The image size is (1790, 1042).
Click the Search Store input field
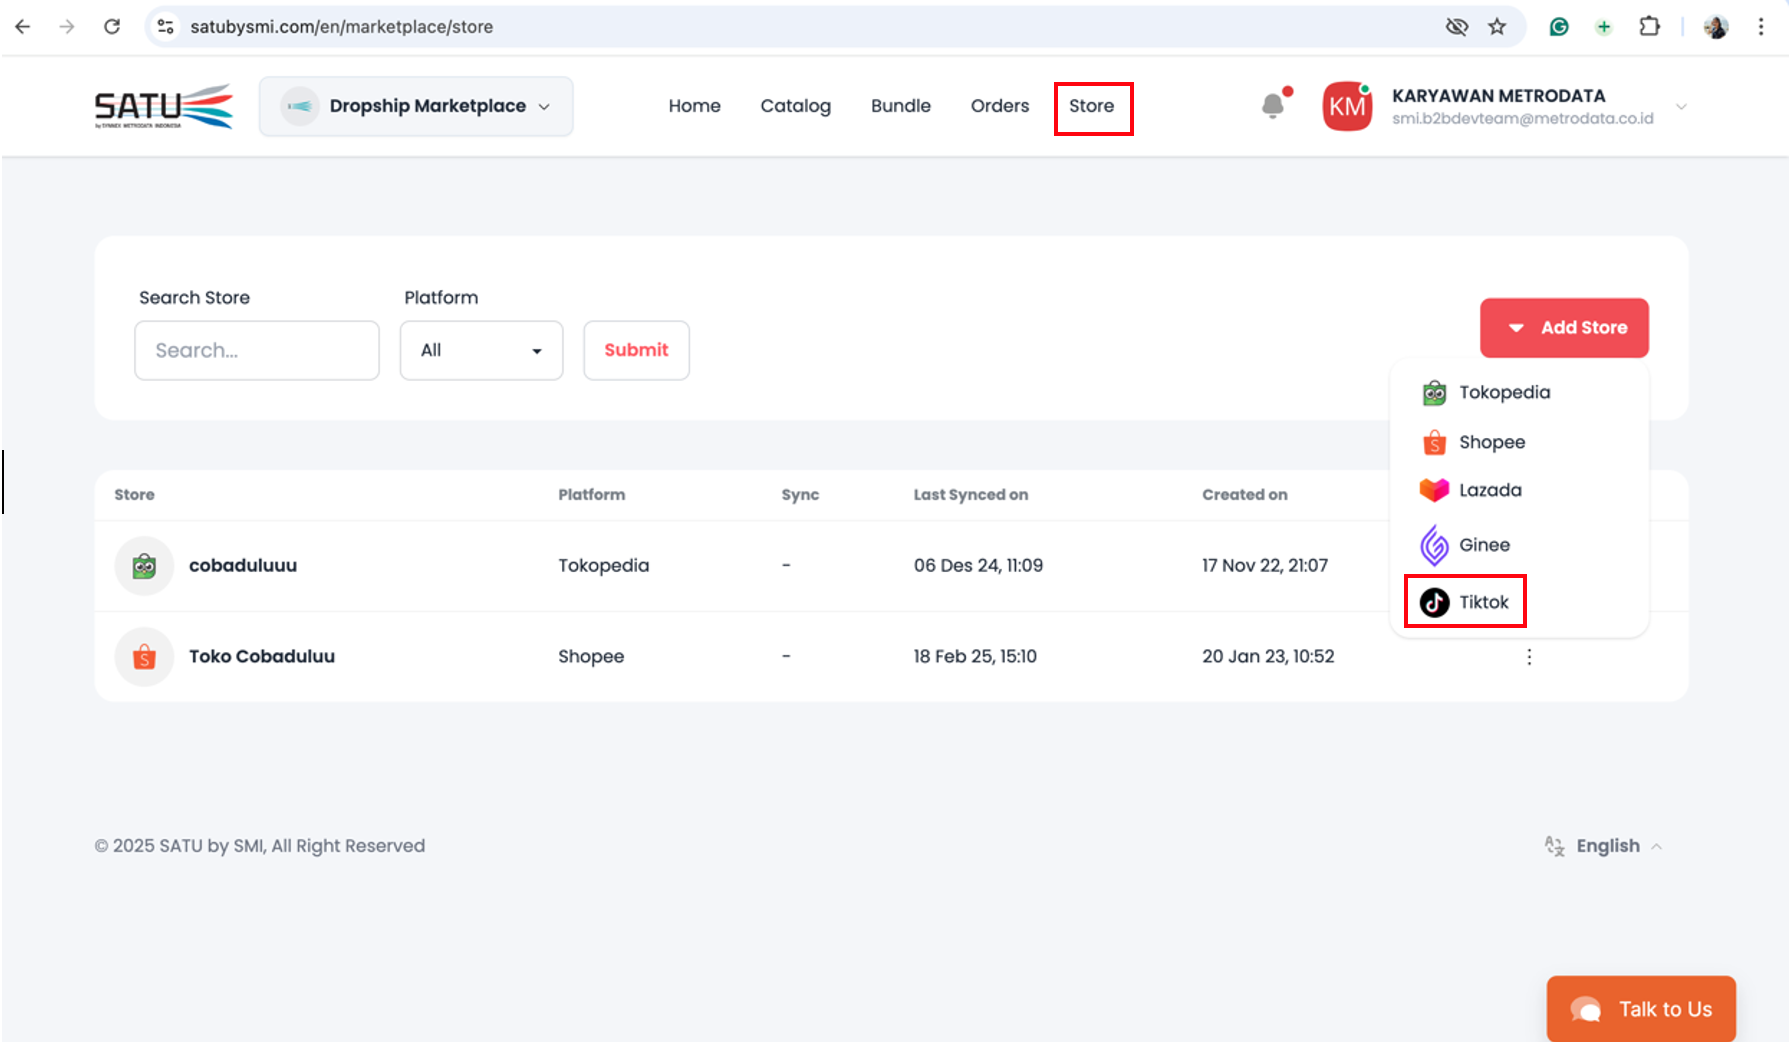(x=257, y=350)
